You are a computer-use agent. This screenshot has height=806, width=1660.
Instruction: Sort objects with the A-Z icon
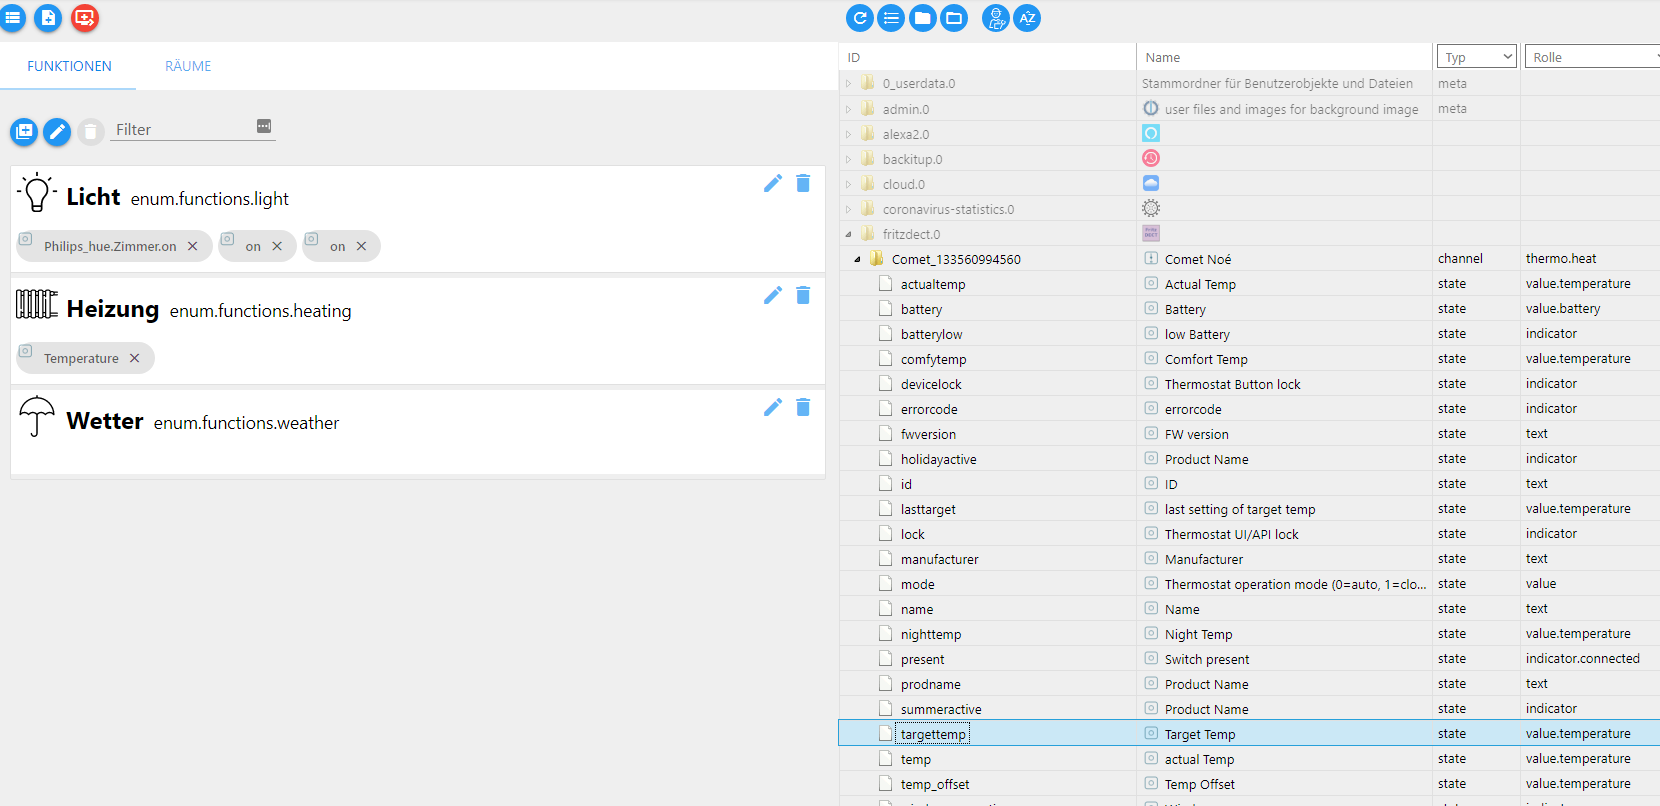tap(1027, 18)
